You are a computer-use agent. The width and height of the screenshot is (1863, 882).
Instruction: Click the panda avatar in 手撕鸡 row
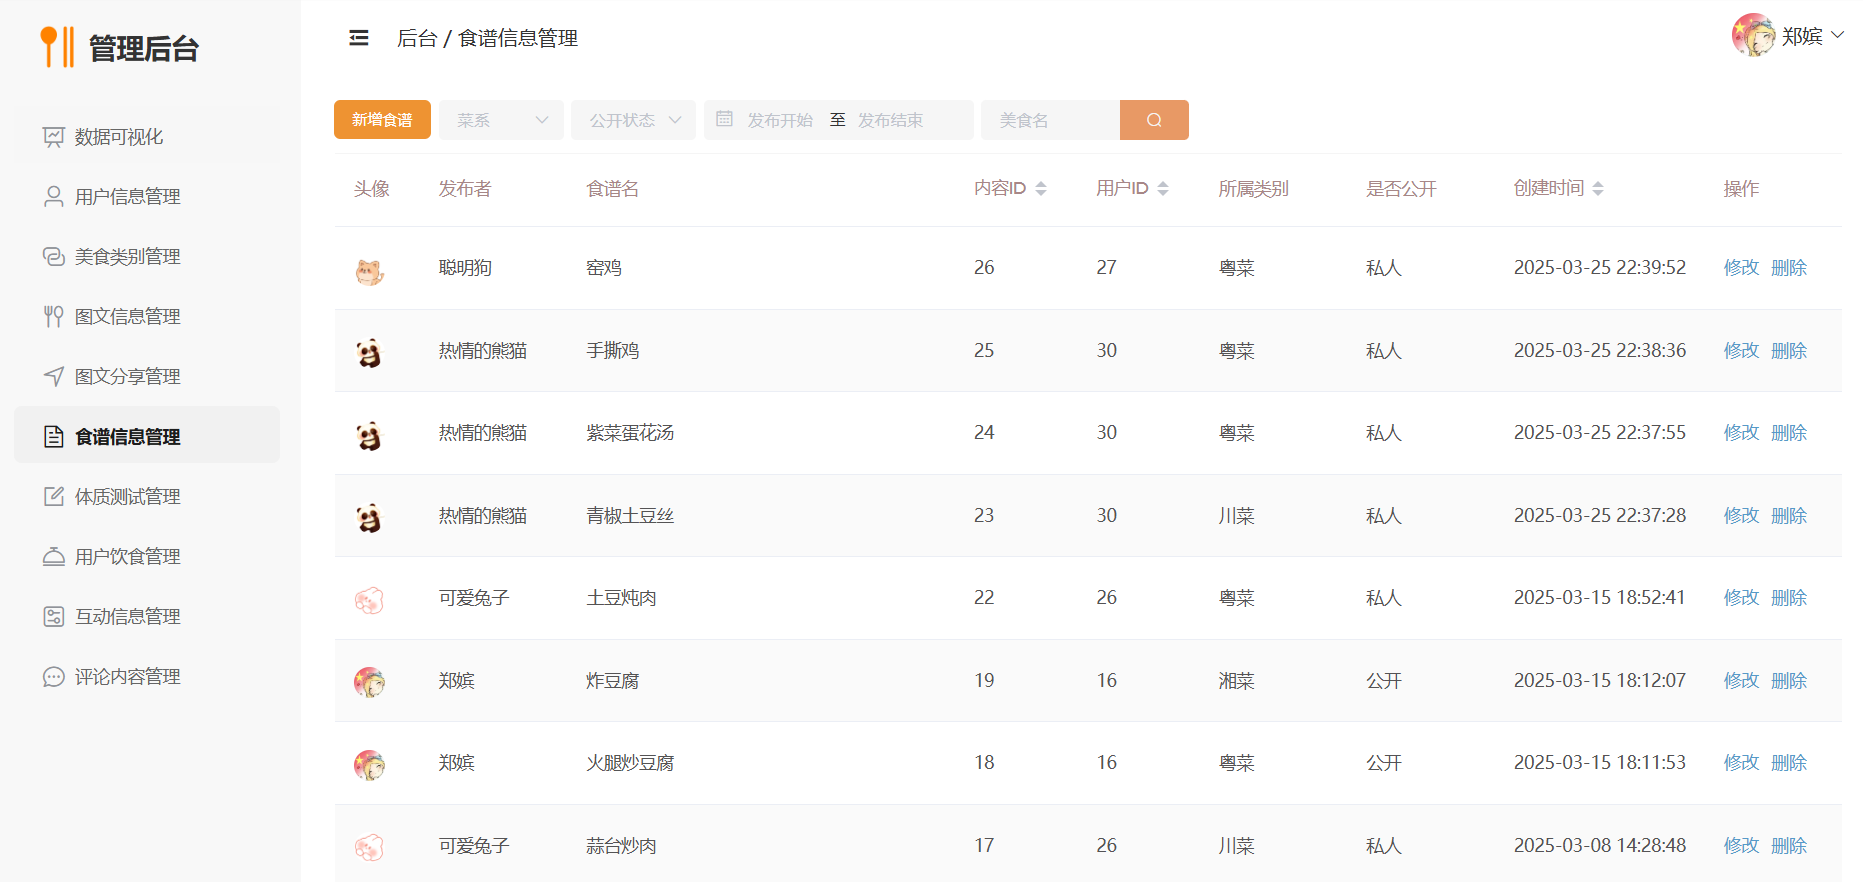[370, 353]
